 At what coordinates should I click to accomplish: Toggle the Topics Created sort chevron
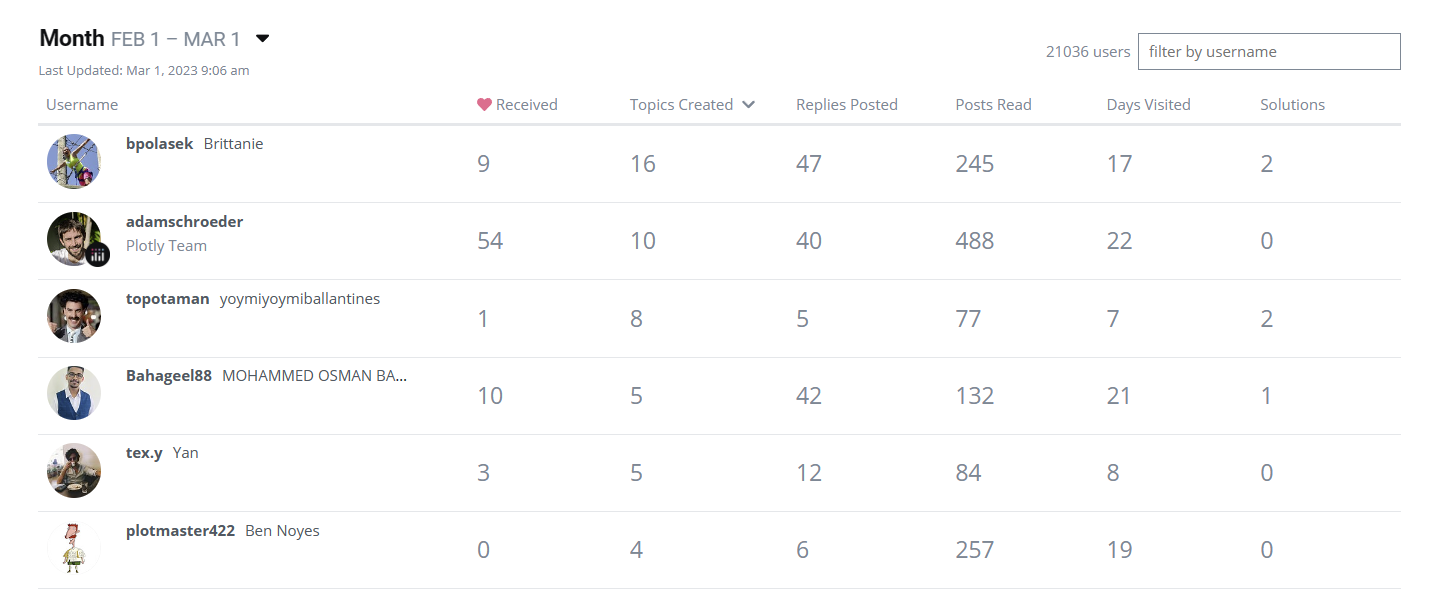(748, 105)
